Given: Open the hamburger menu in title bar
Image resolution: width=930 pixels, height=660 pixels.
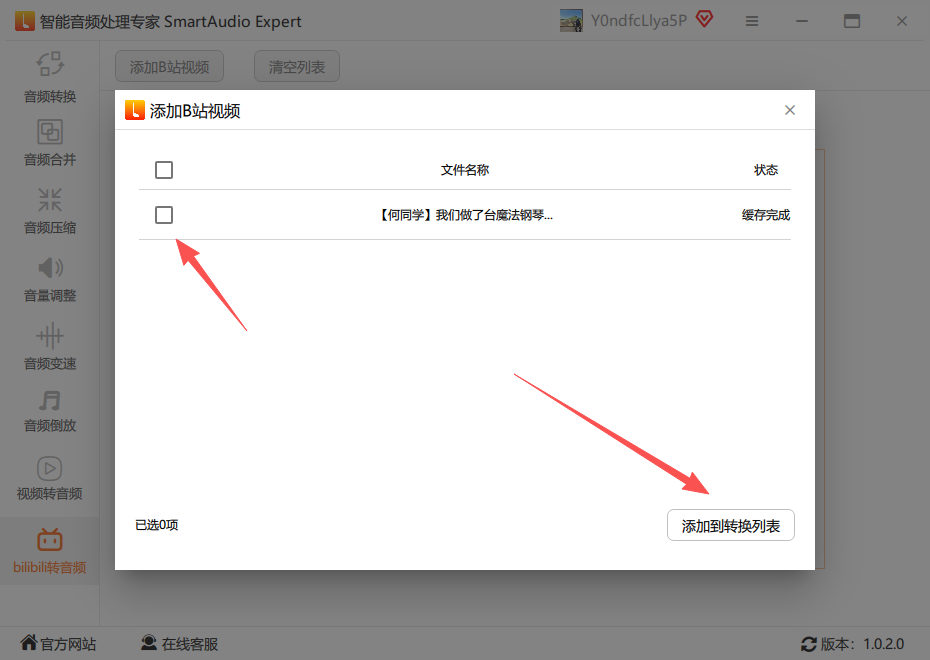Looking at the screenshot, I should [x=752, y=21].
